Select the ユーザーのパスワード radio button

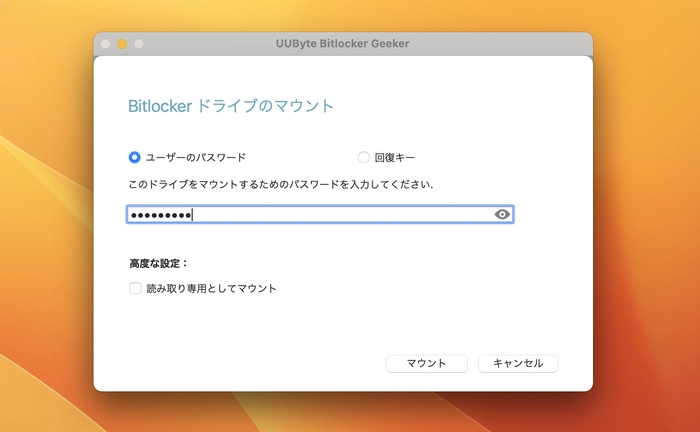134,157
